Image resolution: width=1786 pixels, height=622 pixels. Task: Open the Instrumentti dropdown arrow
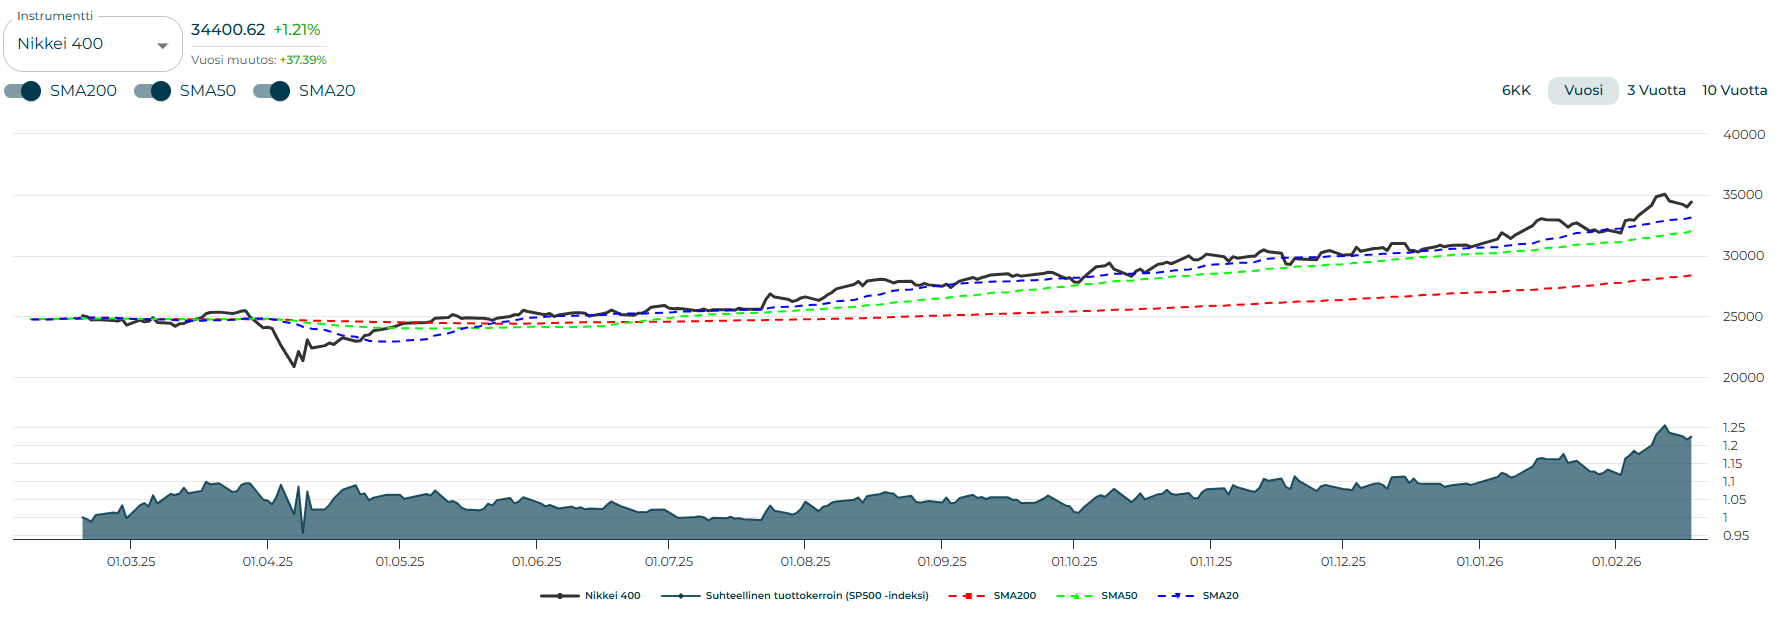coord(162,46)
